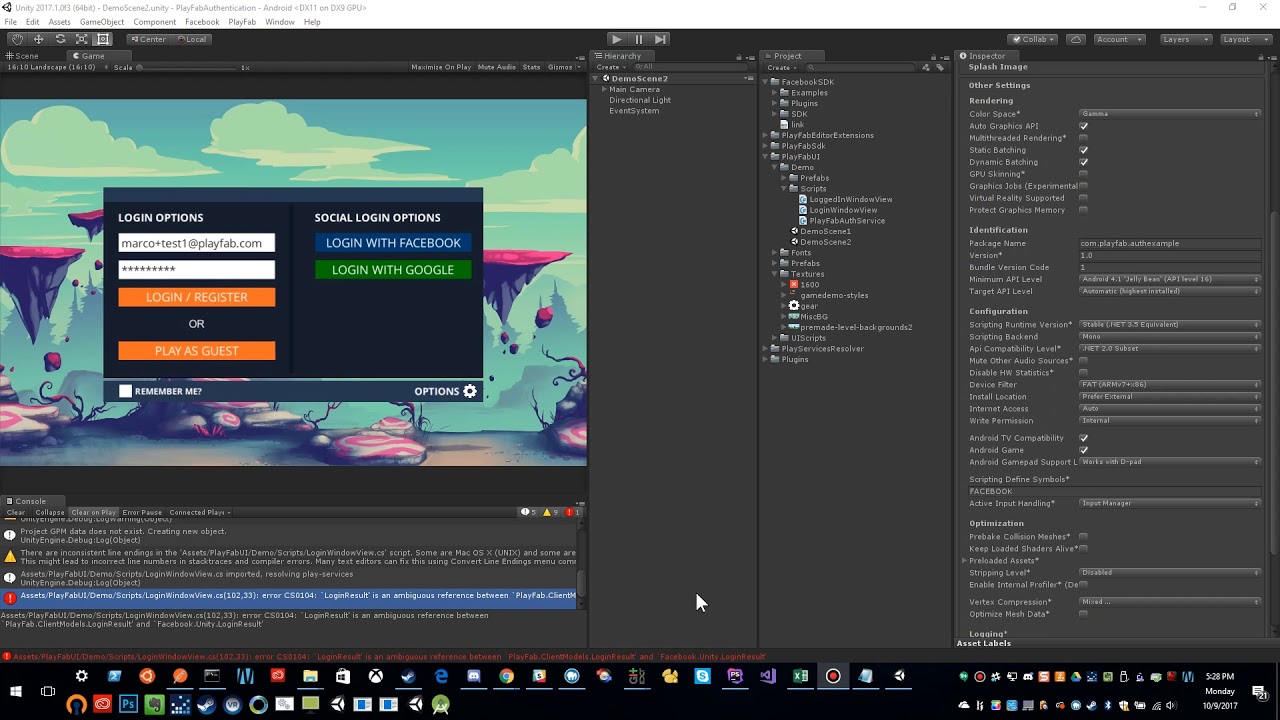Toggle the info message count filter in Console
This screenshot has width=1280, height=720.
click(x=529, y=512)
